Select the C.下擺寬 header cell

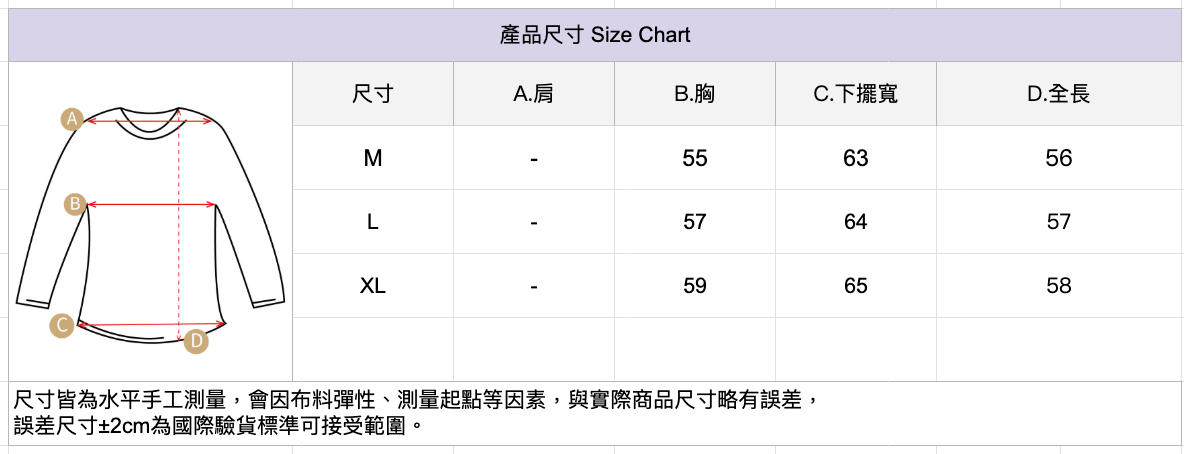(856, 94)
